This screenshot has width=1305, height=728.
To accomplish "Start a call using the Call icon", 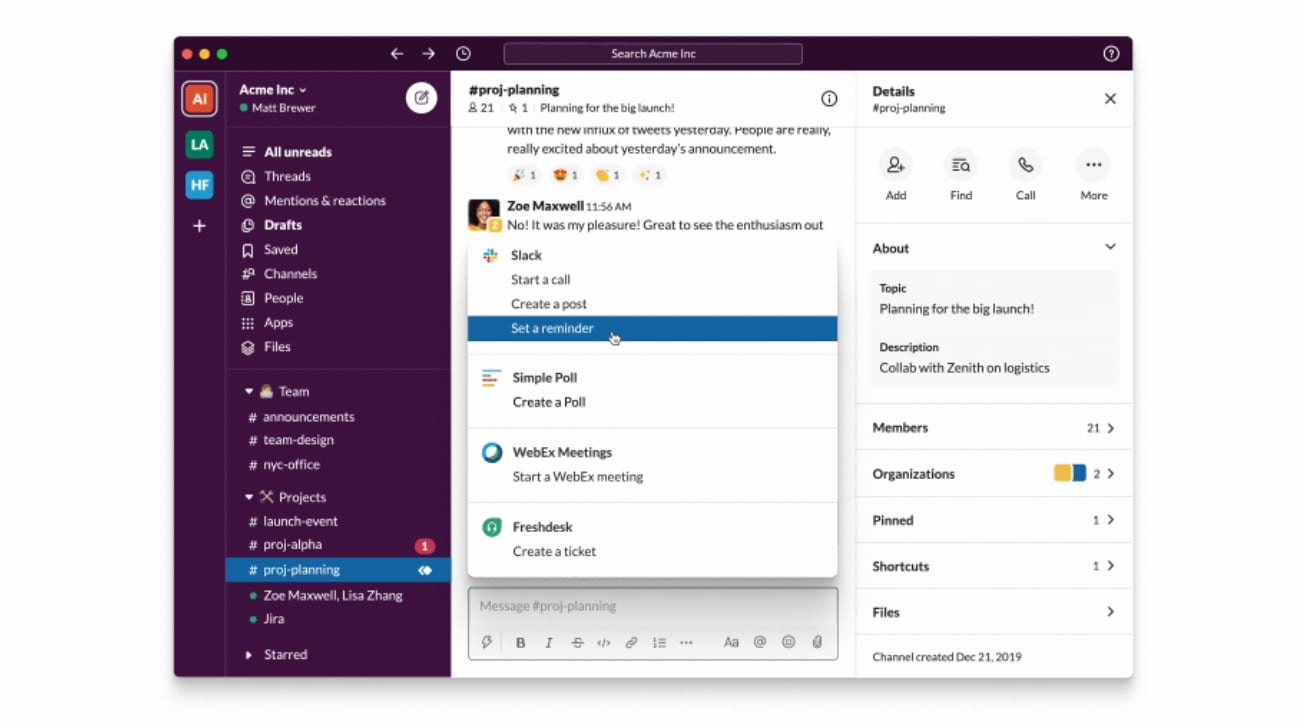I will click(x=1025, y=166).
